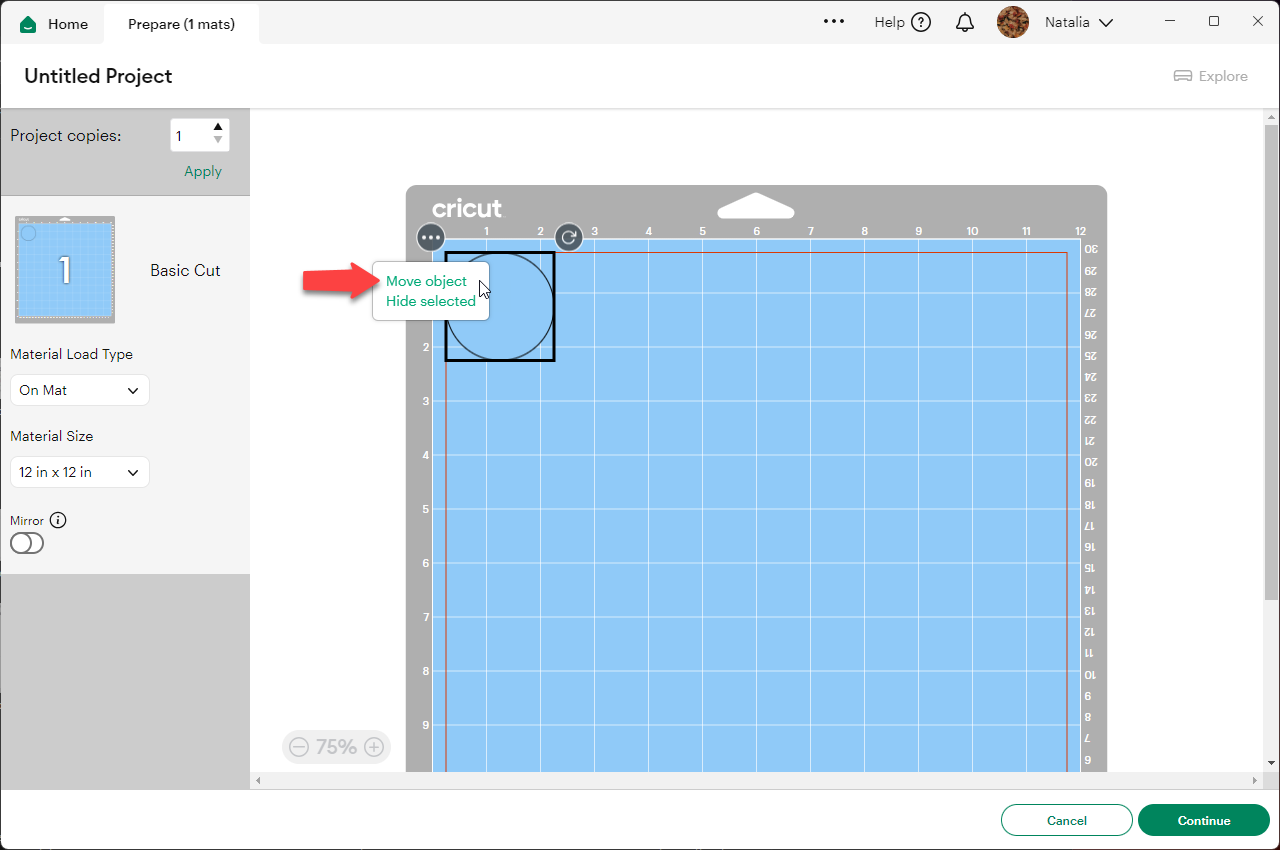Viewport: 1280px width, 850px height.
Task: Click the Mirror info icon
Action: pos(58,520)
